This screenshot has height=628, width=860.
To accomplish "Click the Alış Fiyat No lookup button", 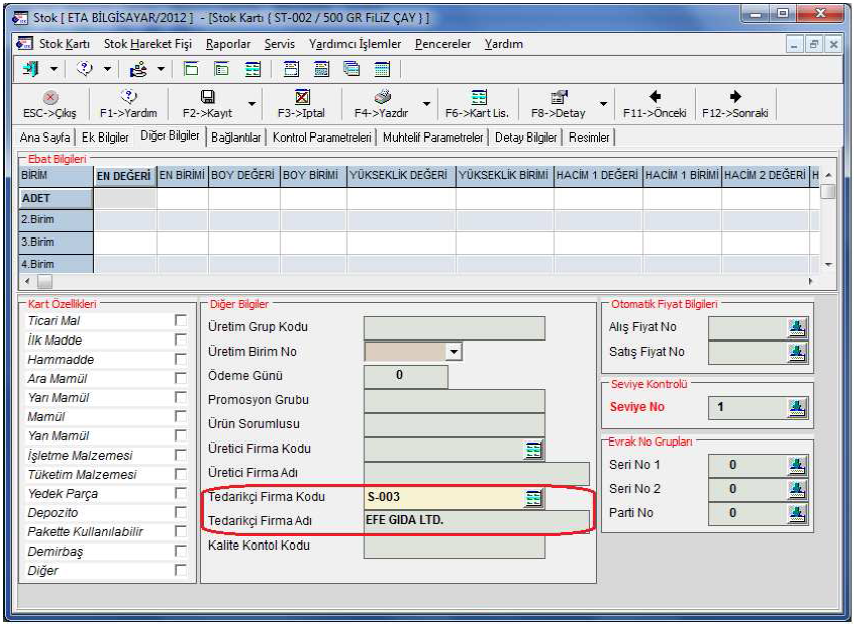I will pyautogui.click(x=797, y=326).
